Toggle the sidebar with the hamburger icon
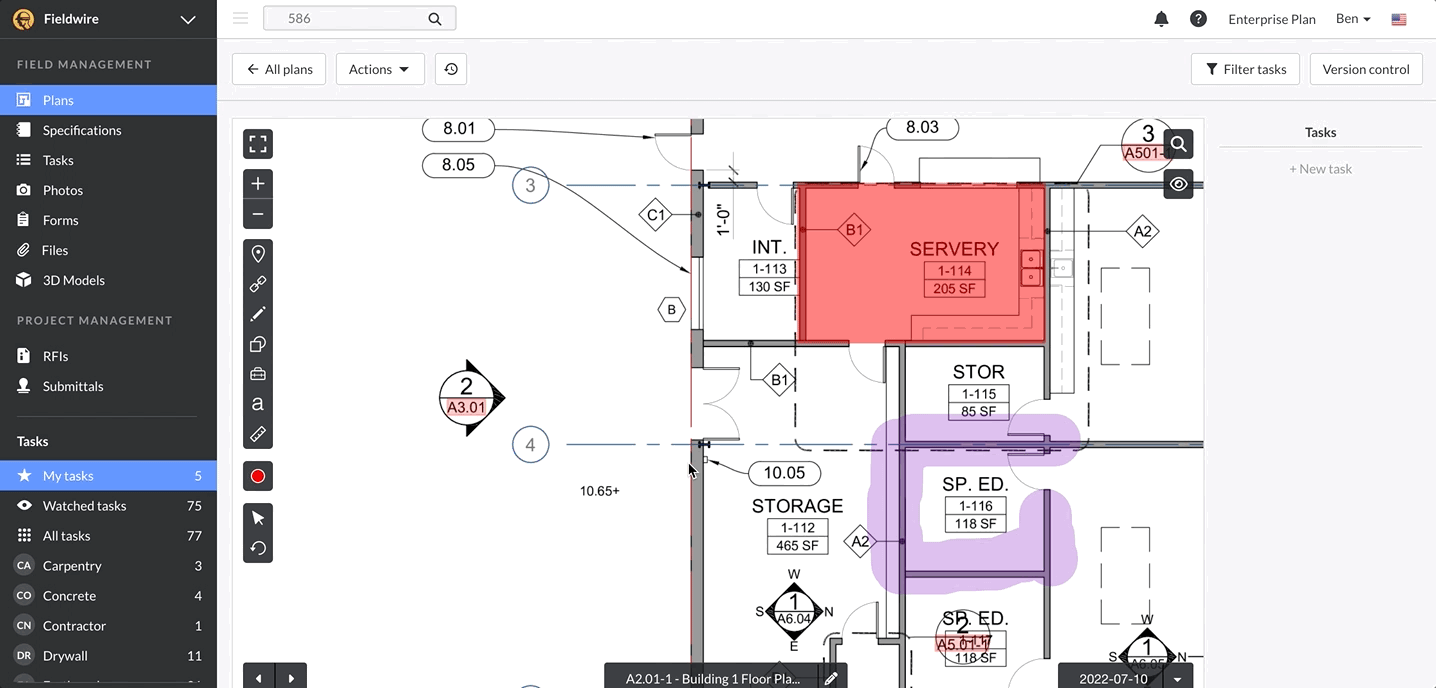The image size is (1436, 688). [x=240, y=17]
